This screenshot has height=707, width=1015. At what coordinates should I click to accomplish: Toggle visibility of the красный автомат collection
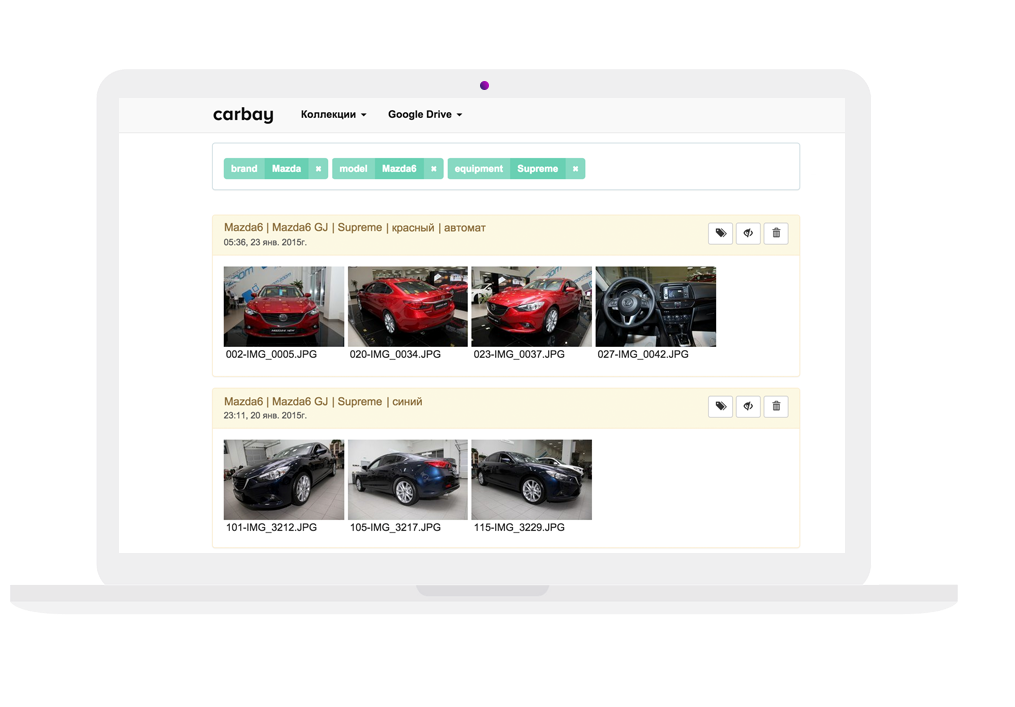(x=748, y=233)
